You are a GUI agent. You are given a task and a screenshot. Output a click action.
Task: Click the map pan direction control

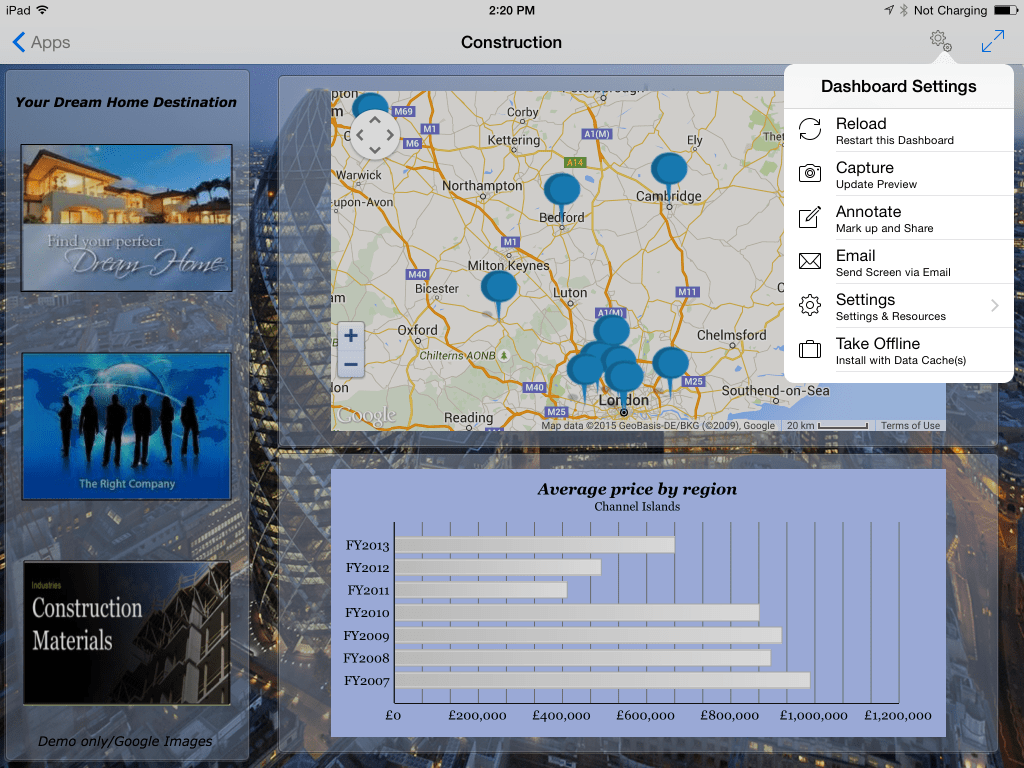click(375, 134)
